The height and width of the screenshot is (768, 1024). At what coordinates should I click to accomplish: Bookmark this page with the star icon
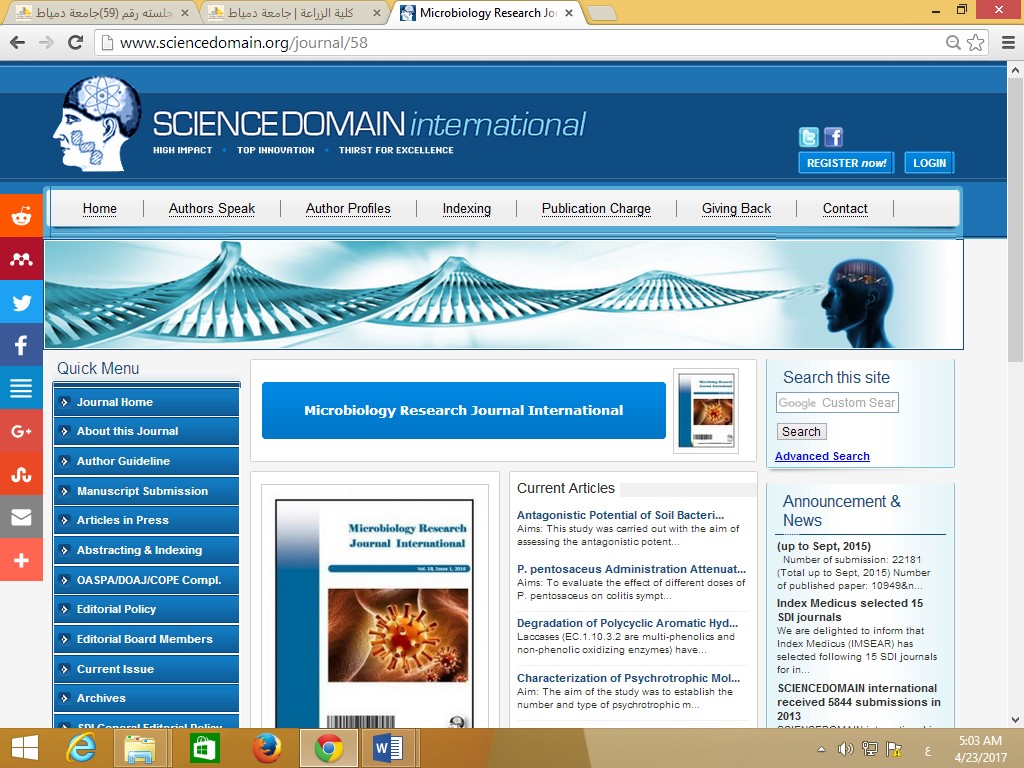[976, 42]
